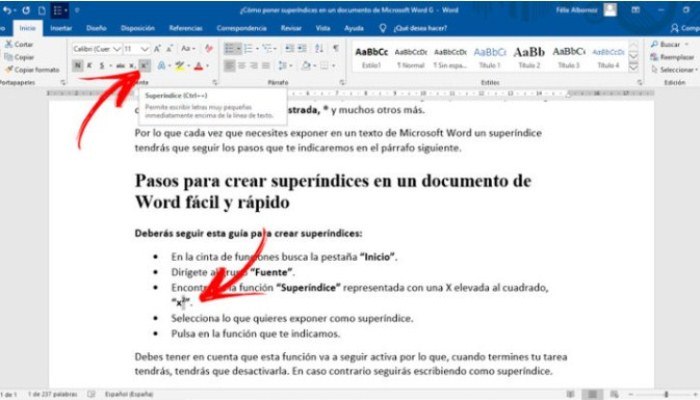Click the bullets list button
This screenshot has width=700, height=400.
pyautogui.click(x=229, y=48)
